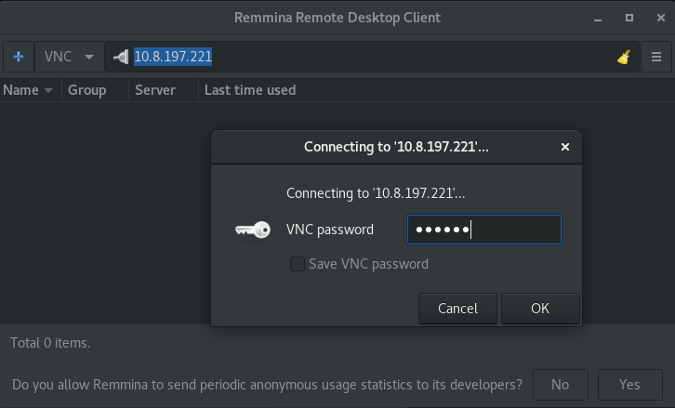Open the hamburger menu
The width and height of the screenshot is (675, 408).
(656, 57)
